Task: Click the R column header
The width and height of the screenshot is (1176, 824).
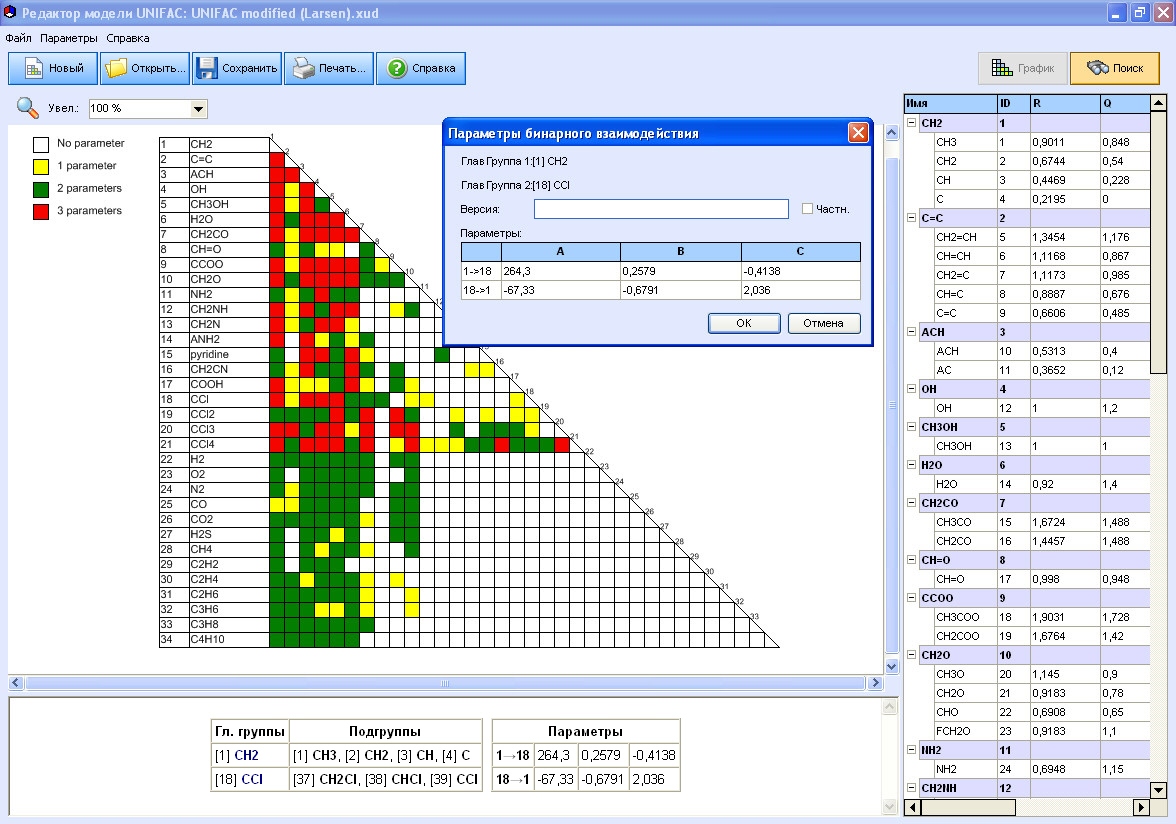Action: 1065,103
